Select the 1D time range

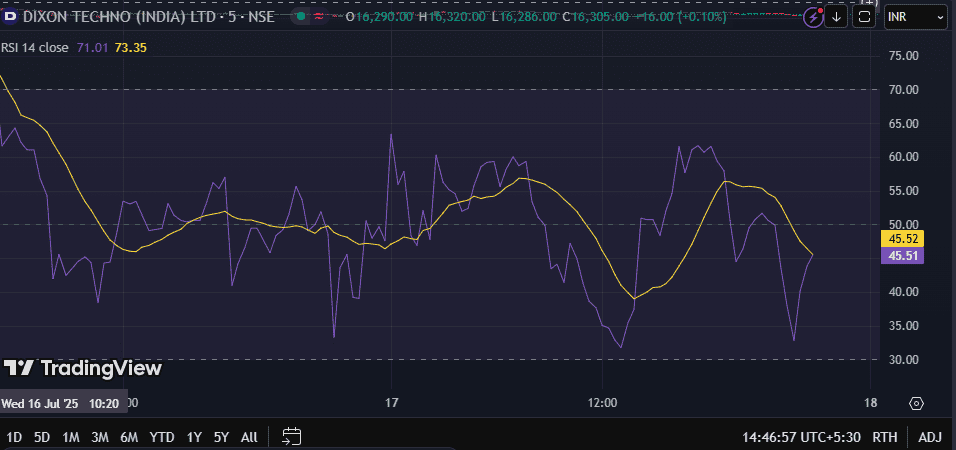14,437
